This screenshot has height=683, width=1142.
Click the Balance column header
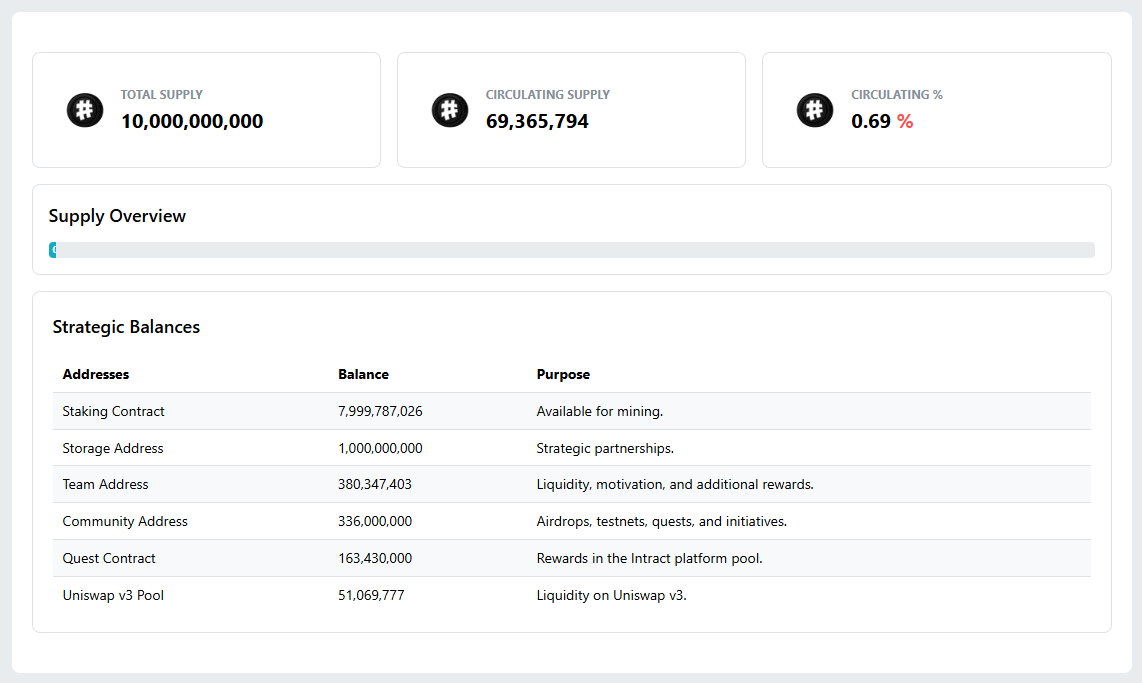363,374
